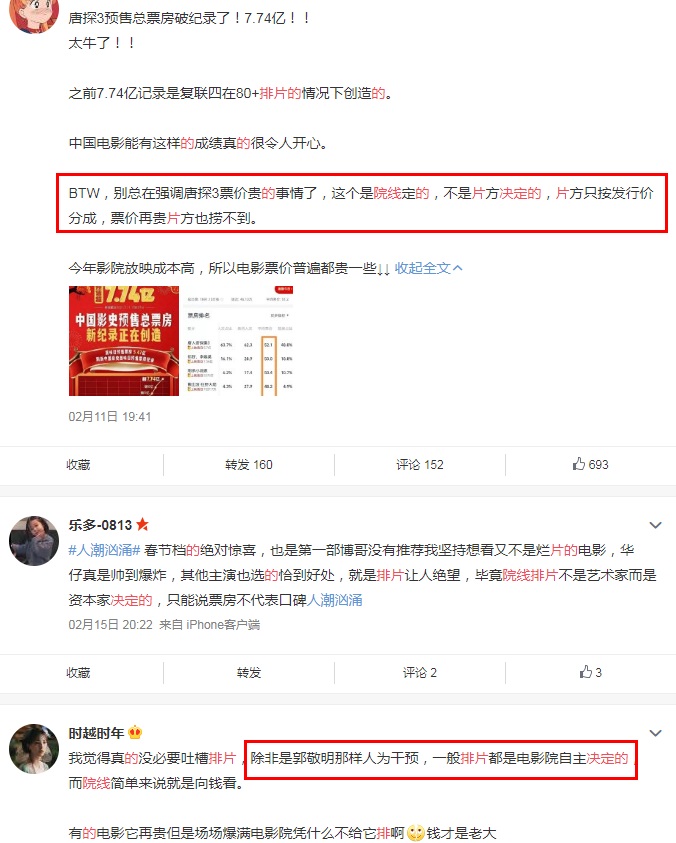The image size is (676, 843).
Task: Open 转发 160 on first post
Action: 248,465
